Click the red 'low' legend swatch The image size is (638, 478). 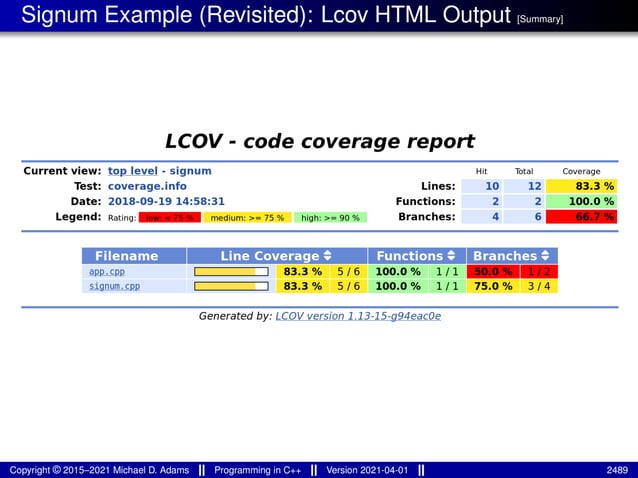point(170,218)
